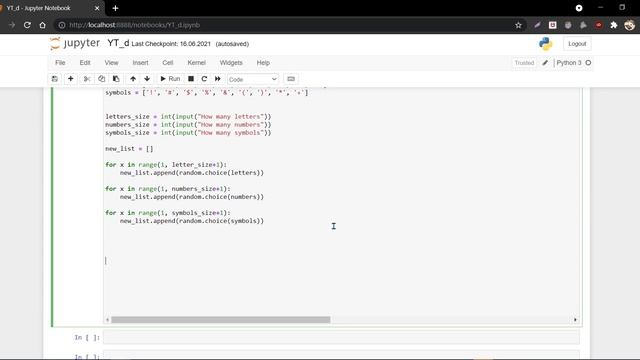Click the line new_list = []
This screenshot has height=360, width=640.
[129, 149]
